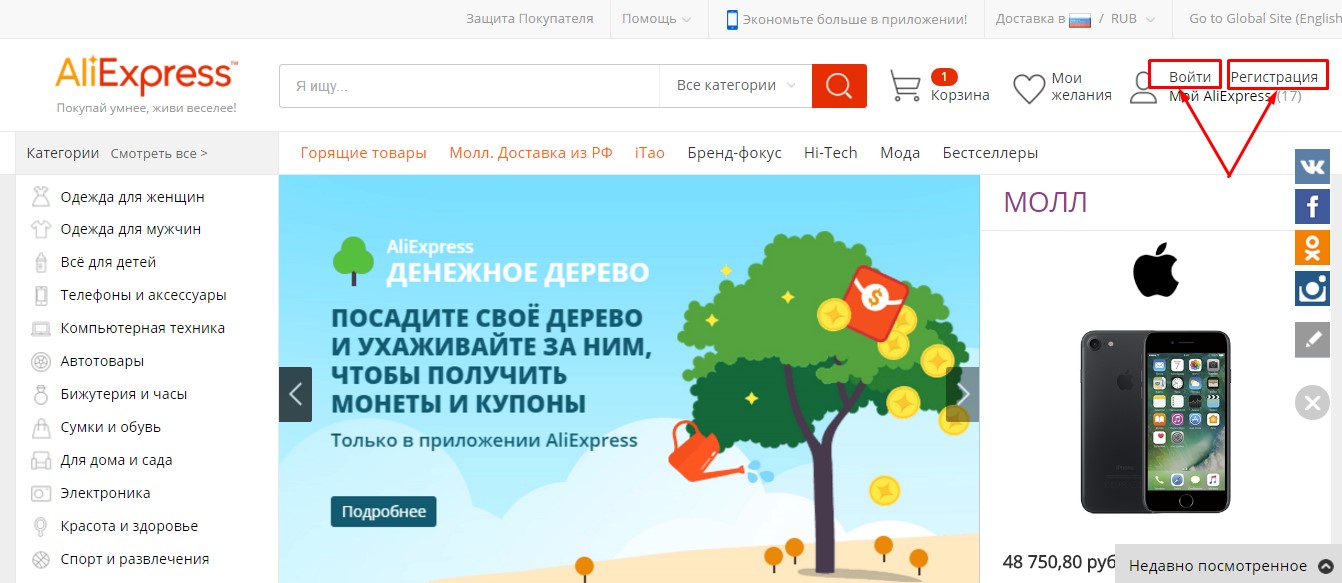Close the social sidebar with X button
The height and width of the screenshot is (583, 1342).
[x=1312, y=403]
